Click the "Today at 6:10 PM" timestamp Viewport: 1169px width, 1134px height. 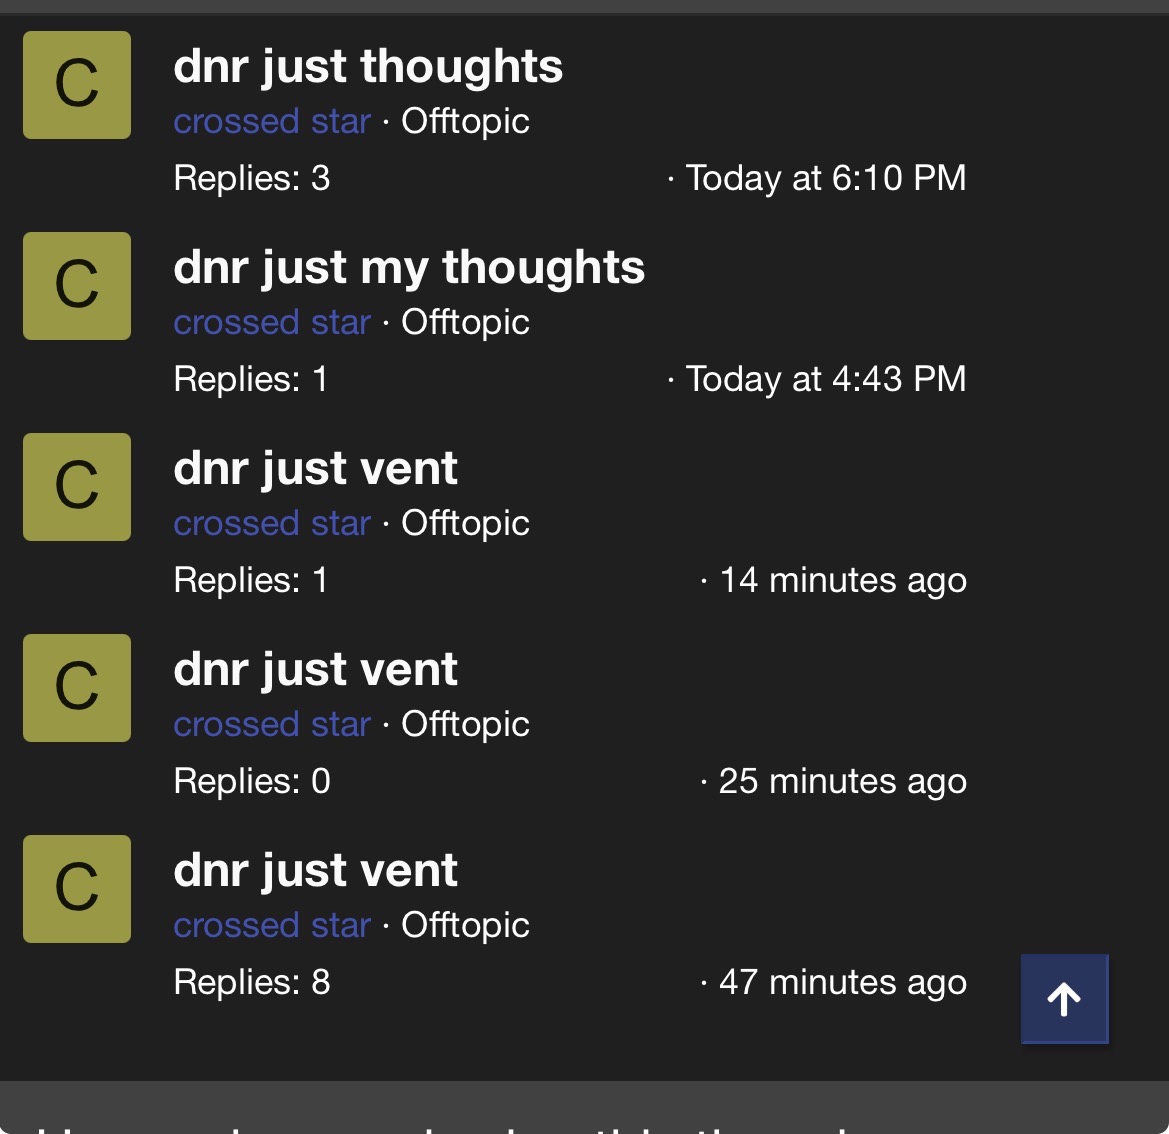(825, 178)
